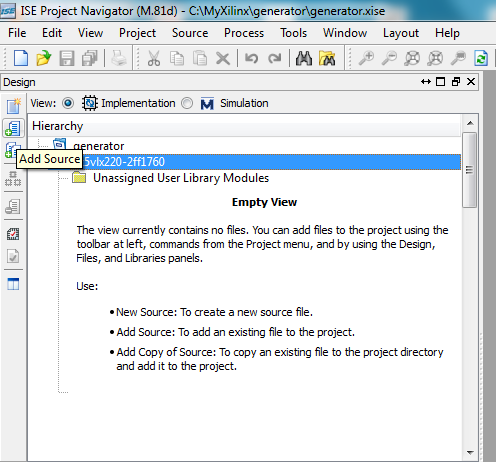The image size is (496, 462).
Task: Select the Implementation view radio button
Action: 68,103
